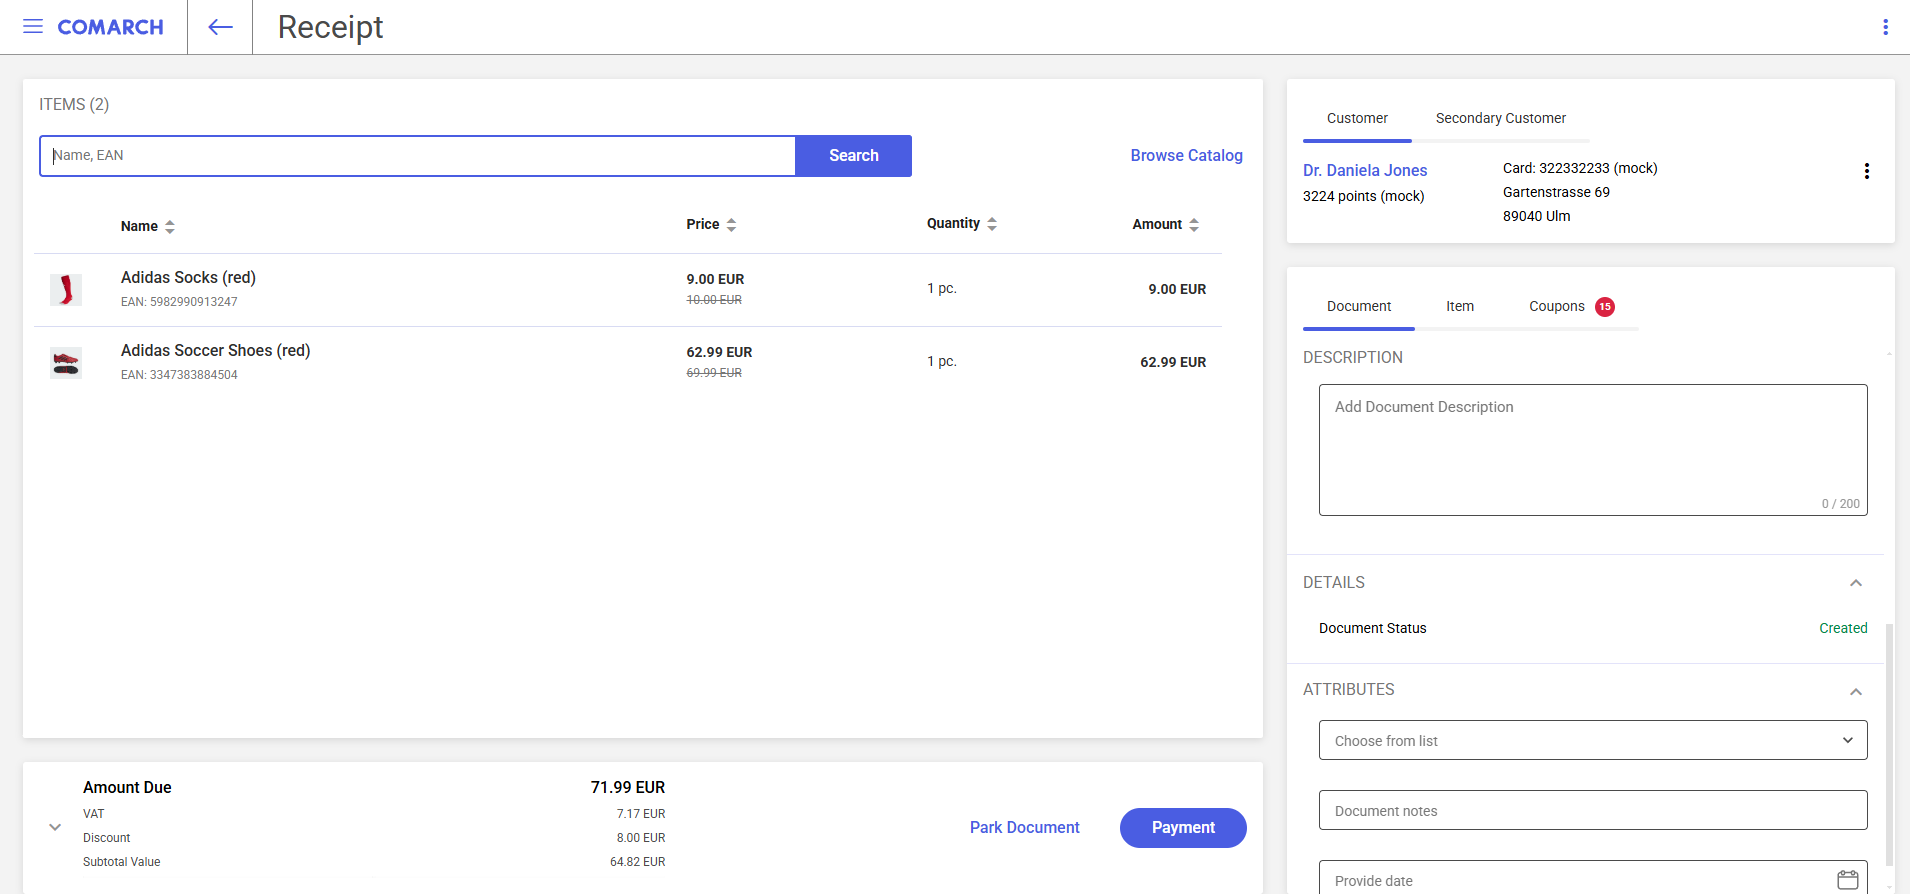Focus the Name, EAN search field
The image size is (1910, 894).
coord(418,156)
